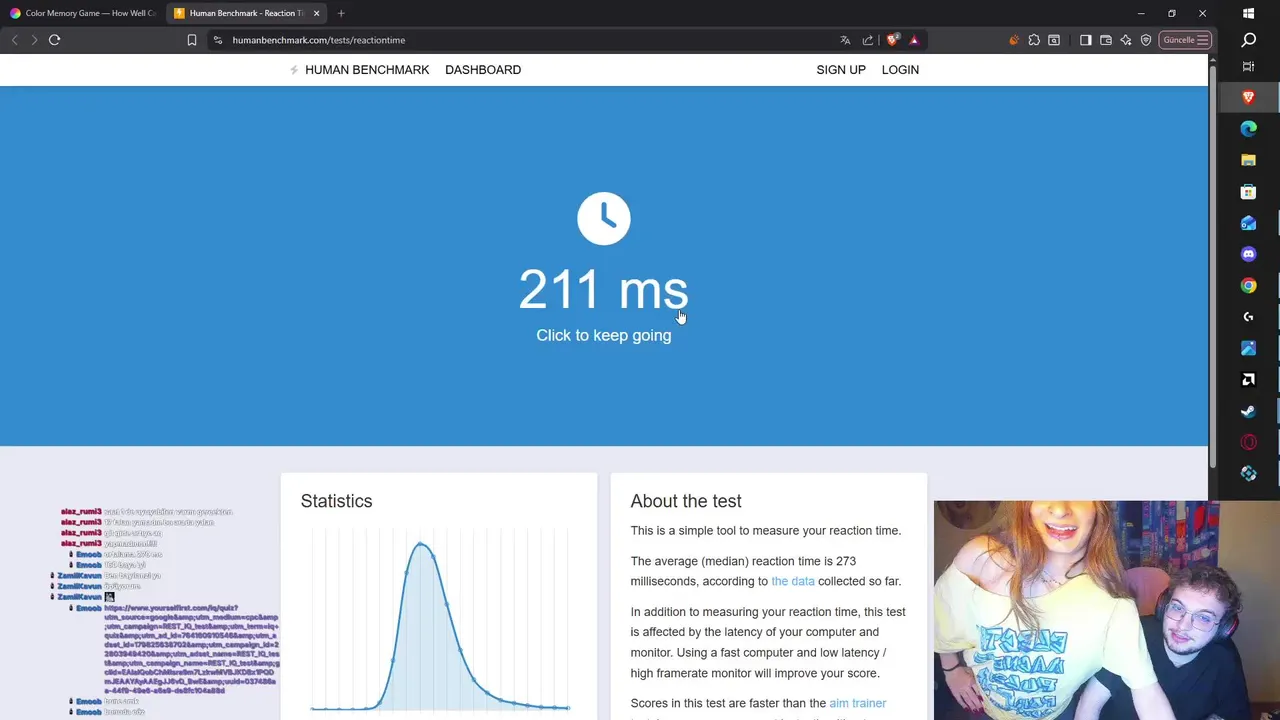Open Brave Rewards triangle icon
Screen dimensions: 1280x720
point(914,40)
